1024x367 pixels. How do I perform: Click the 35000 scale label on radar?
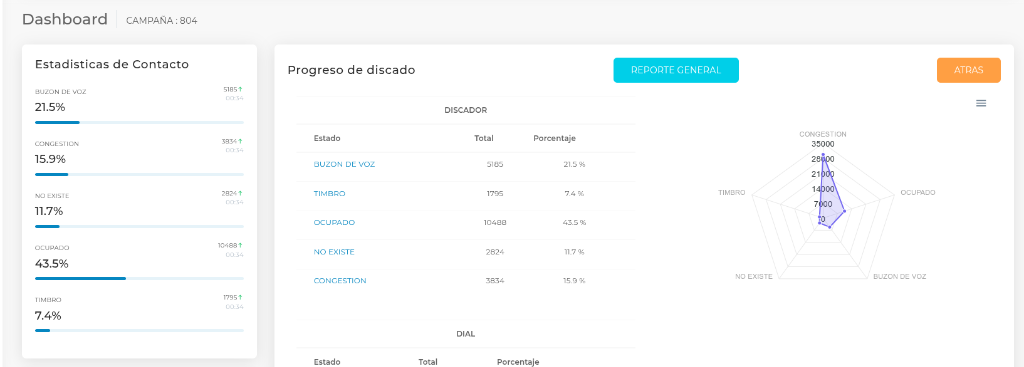tap(823, 144)
